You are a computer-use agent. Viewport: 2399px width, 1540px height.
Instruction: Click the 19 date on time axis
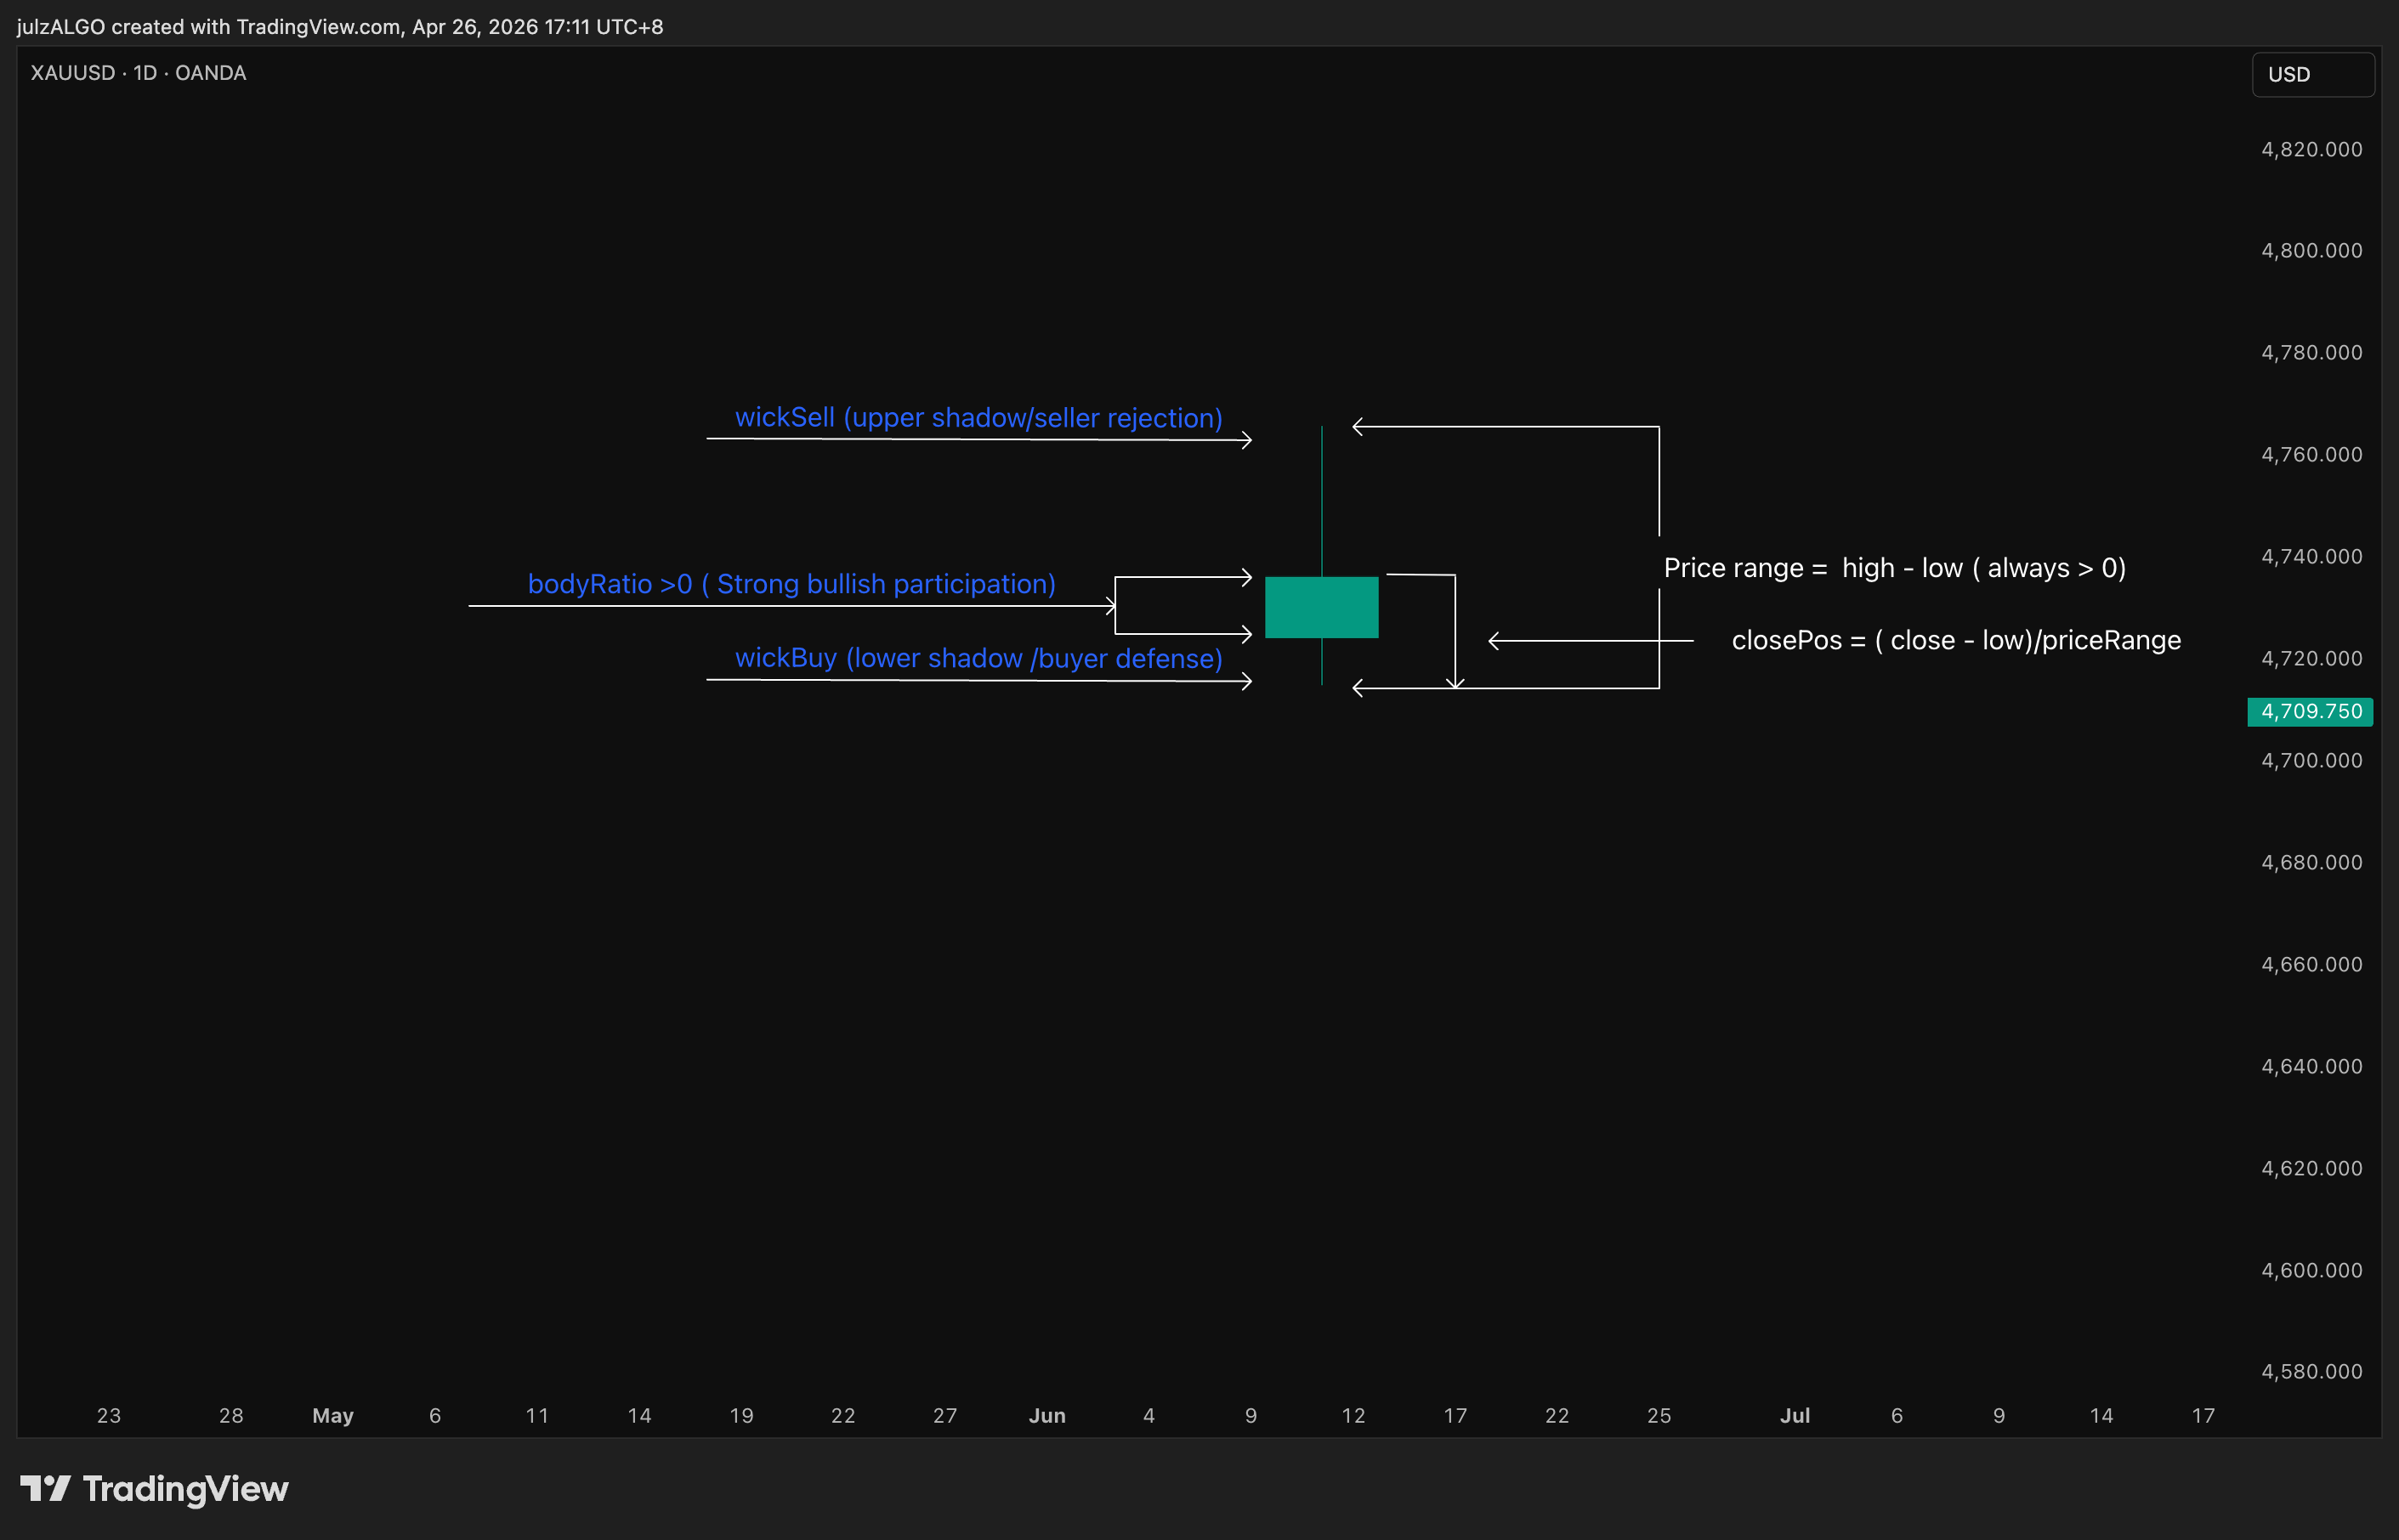tap(741, 1416)
